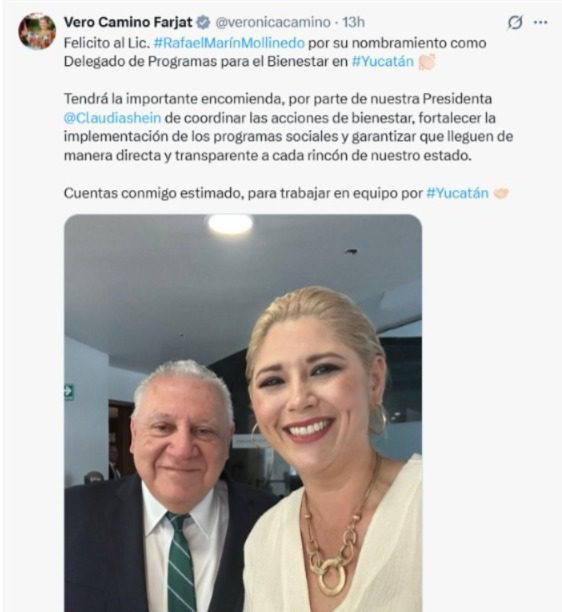Click the 'Tendrá la importante encomienda' paragraph

pos(288,127)
